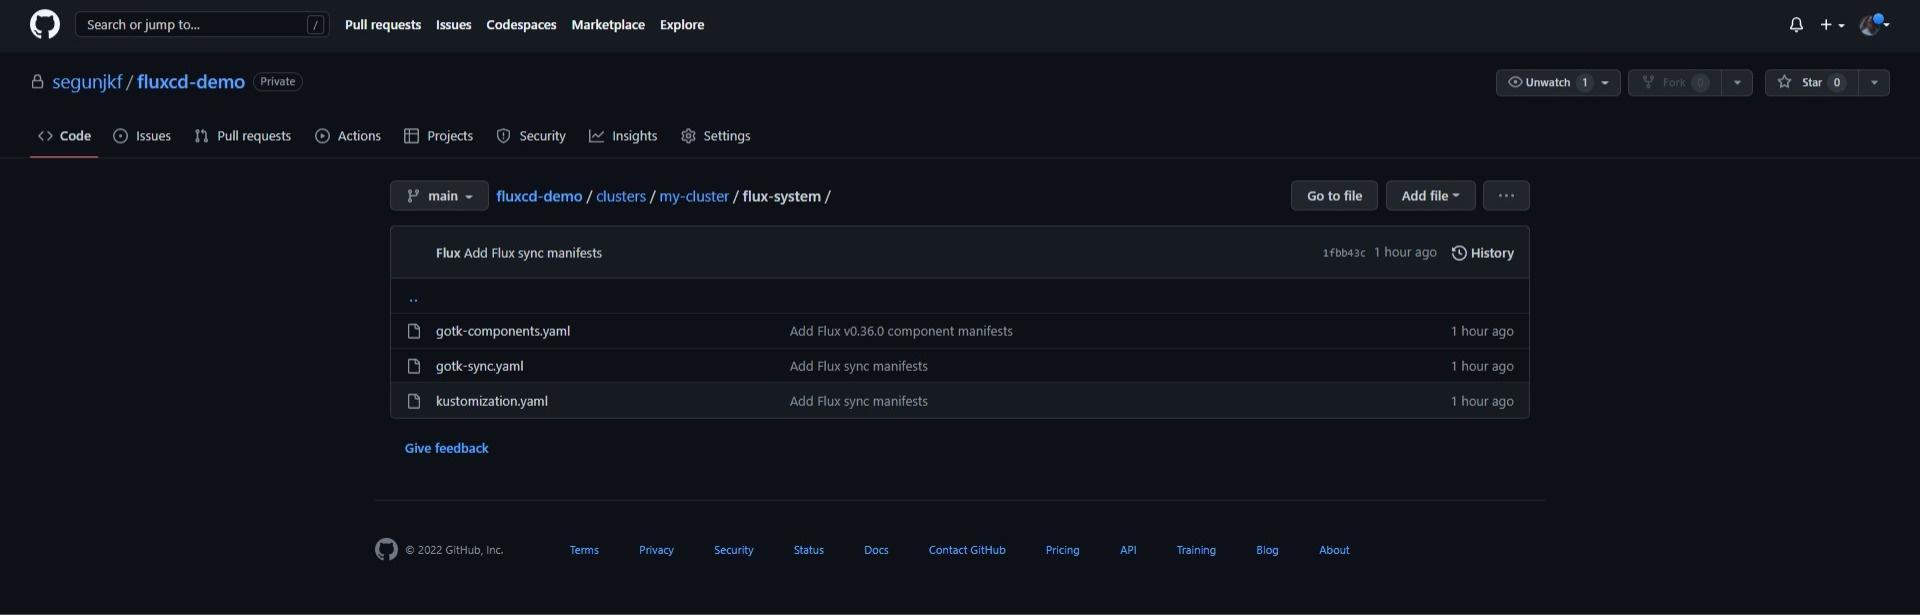
Task: Click the GitHub footer logo
Action: coord(386,550)
